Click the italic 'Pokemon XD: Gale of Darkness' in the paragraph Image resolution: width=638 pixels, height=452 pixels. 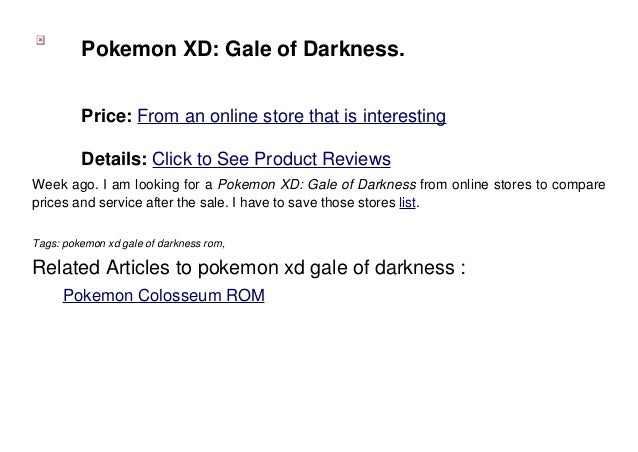[x=317, y=185]
